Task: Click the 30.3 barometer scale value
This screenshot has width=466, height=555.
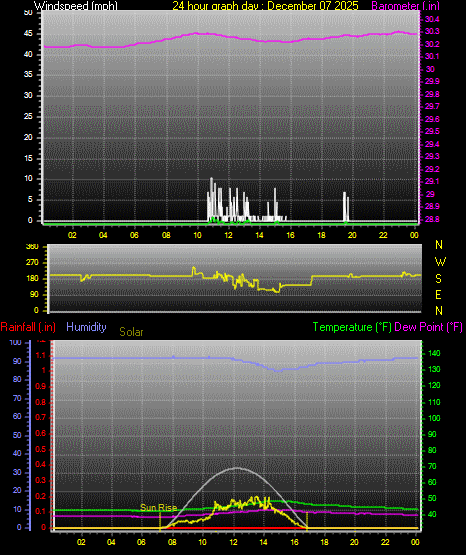Action: point(432,32)
